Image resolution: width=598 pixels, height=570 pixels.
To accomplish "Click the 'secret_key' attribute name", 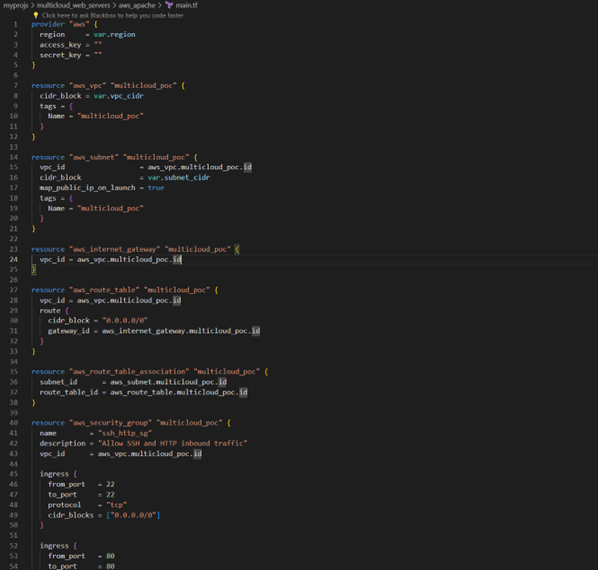I will pos(60,55).
